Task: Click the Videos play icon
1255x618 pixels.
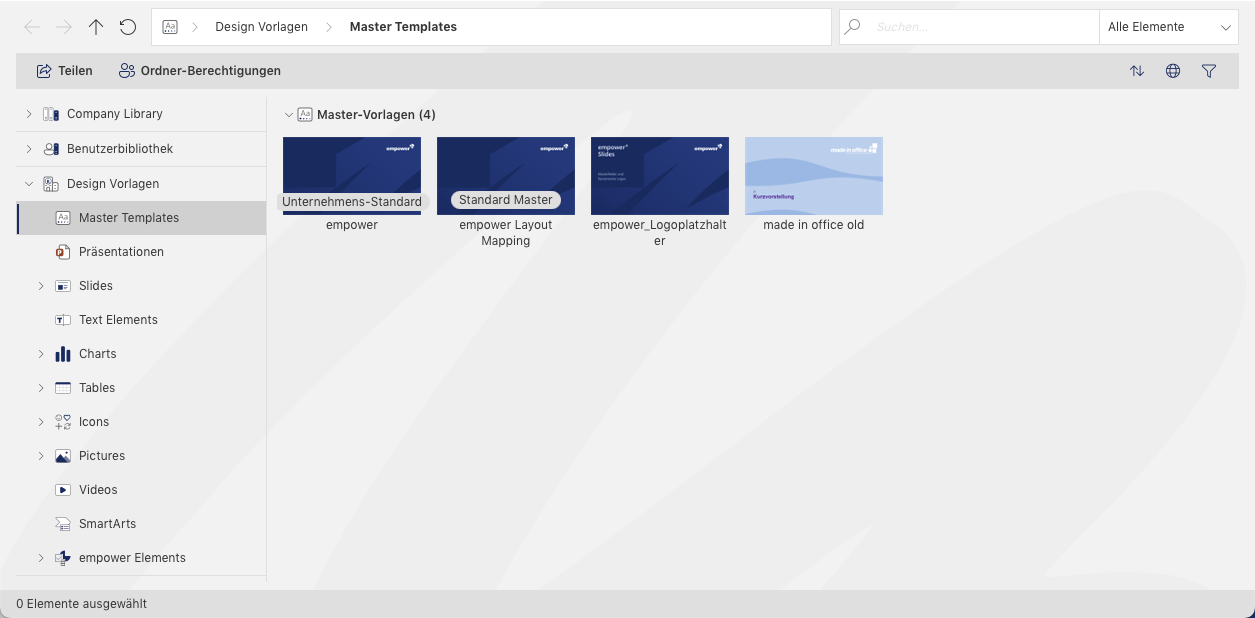Action: 63,490
